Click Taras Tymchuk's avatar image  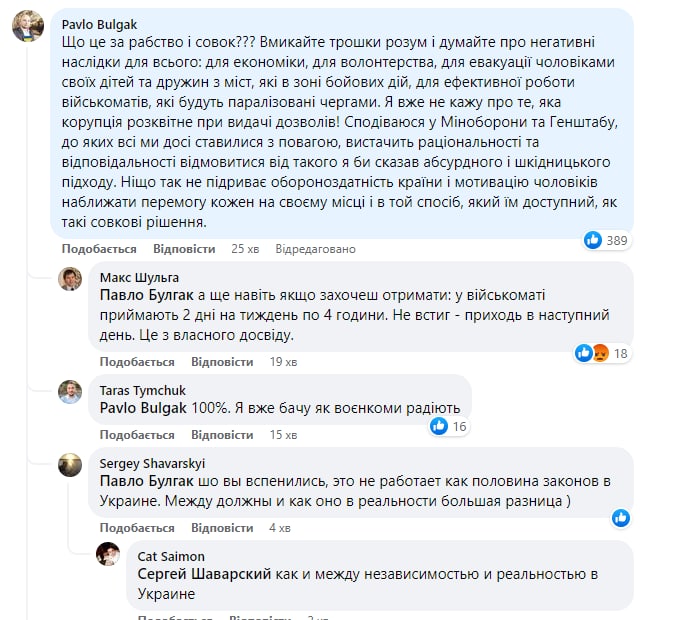point(69,392)
